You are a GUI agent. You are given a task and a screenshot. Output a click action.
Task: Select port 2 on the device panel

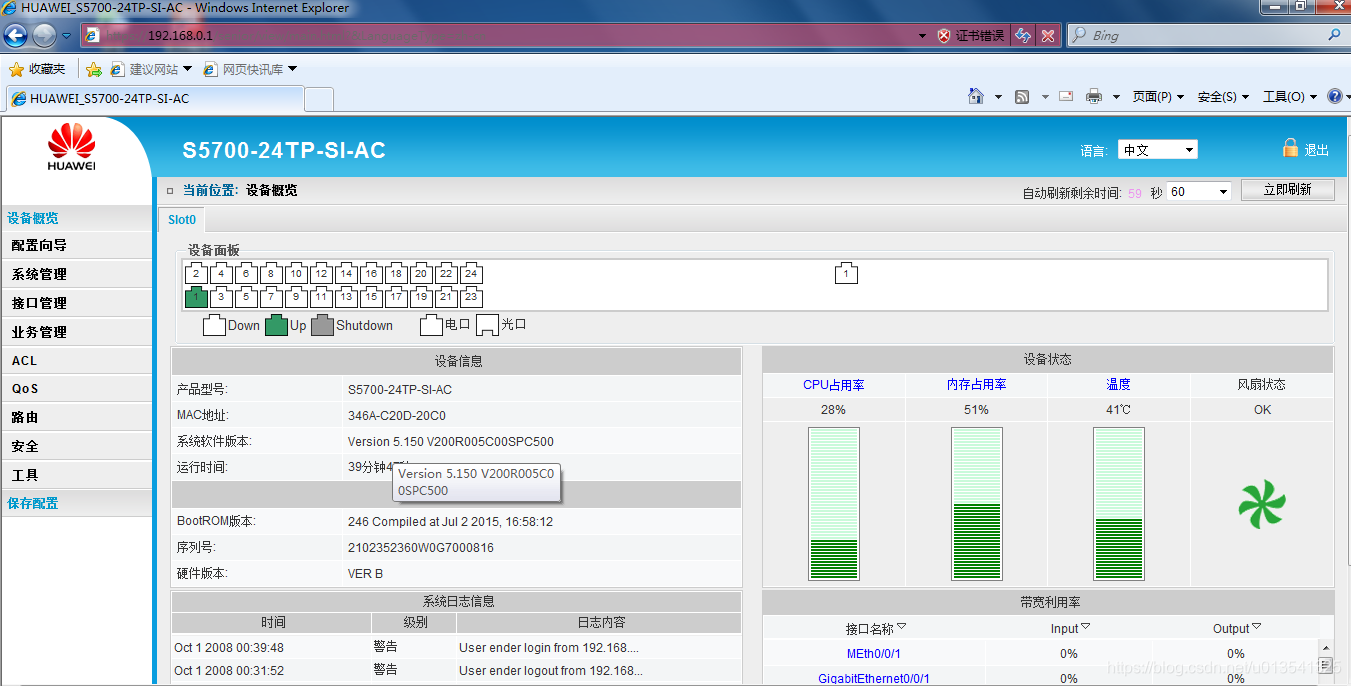(196, 274)
